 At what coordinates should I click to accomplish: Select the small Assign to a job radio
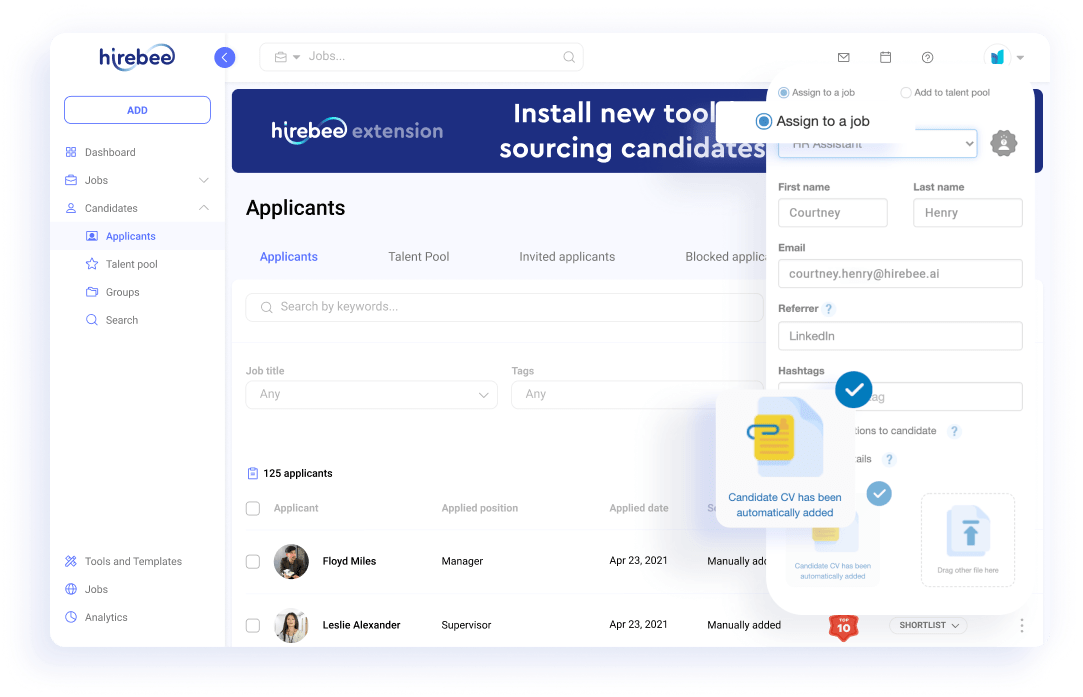coord(784,93)
